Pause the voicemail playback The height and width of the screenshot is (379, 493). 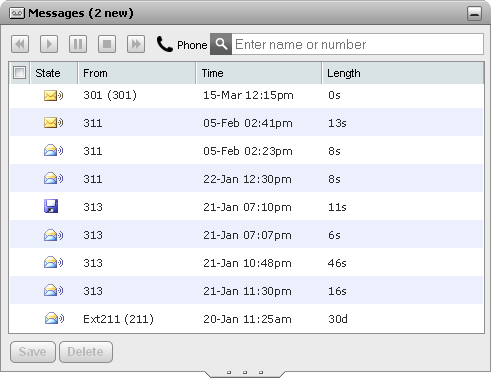(x=78, y=44)
